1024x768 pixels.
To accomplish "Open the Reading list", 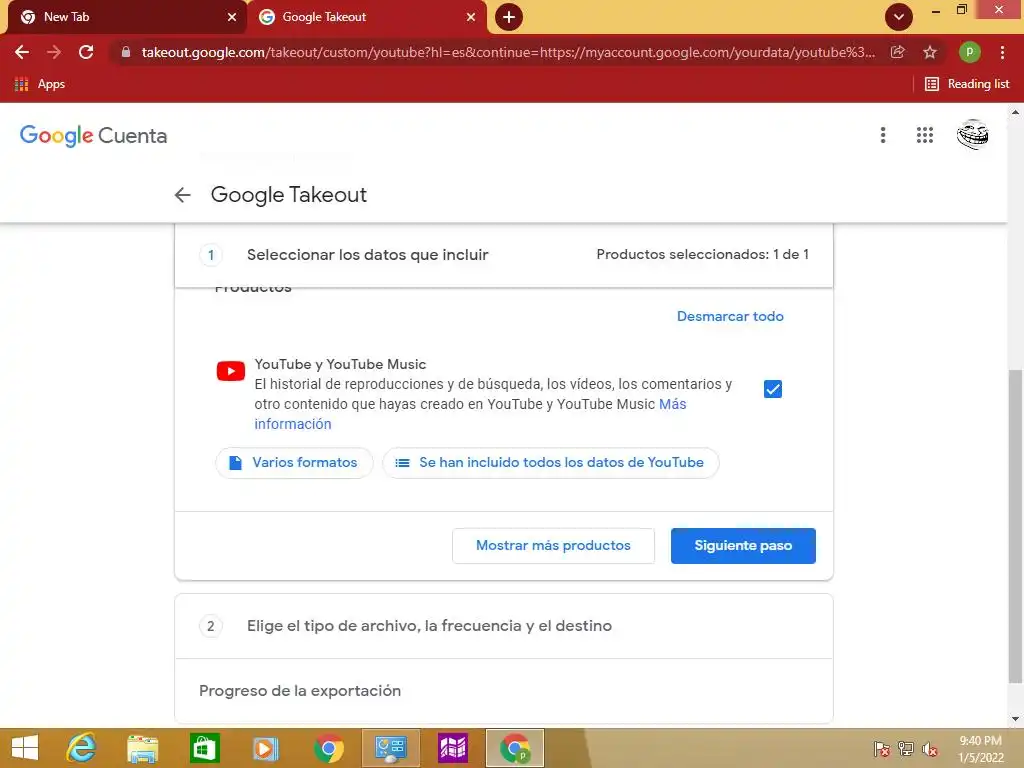I will coord(967,84).
